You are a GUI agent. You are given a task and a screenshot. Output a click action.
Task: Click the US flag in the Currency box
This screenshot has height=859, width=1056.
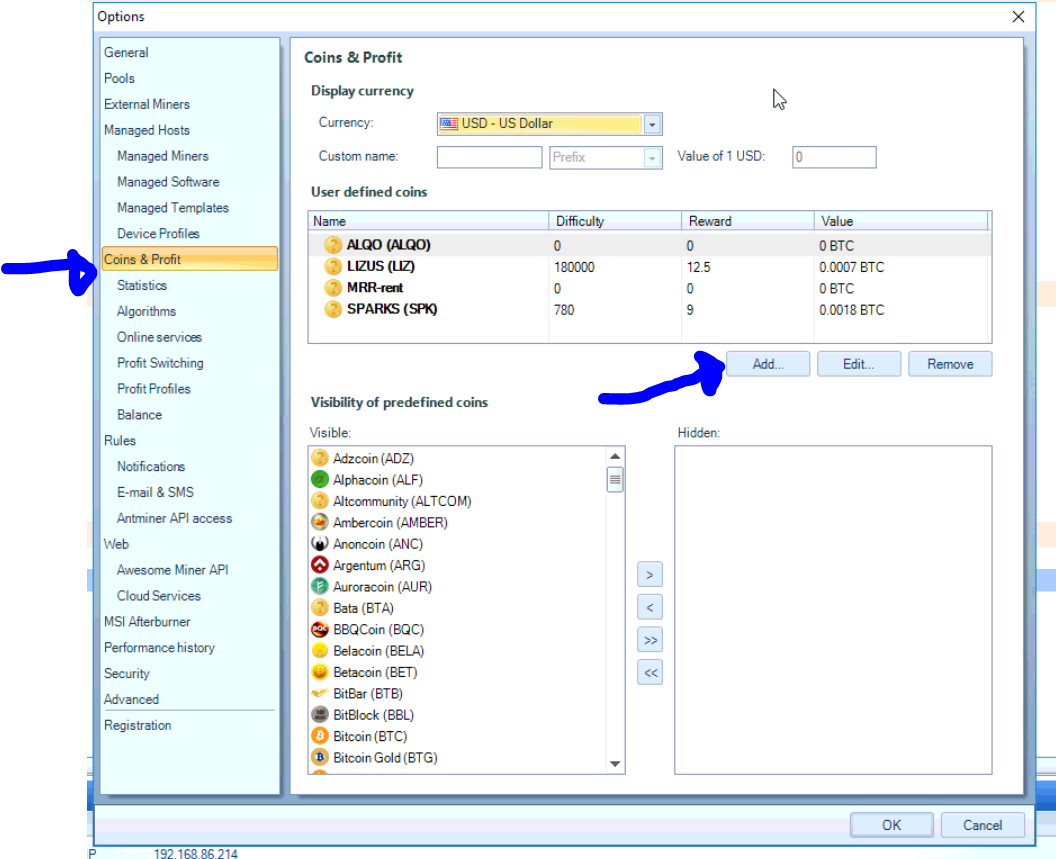click(x=449, y=124)
